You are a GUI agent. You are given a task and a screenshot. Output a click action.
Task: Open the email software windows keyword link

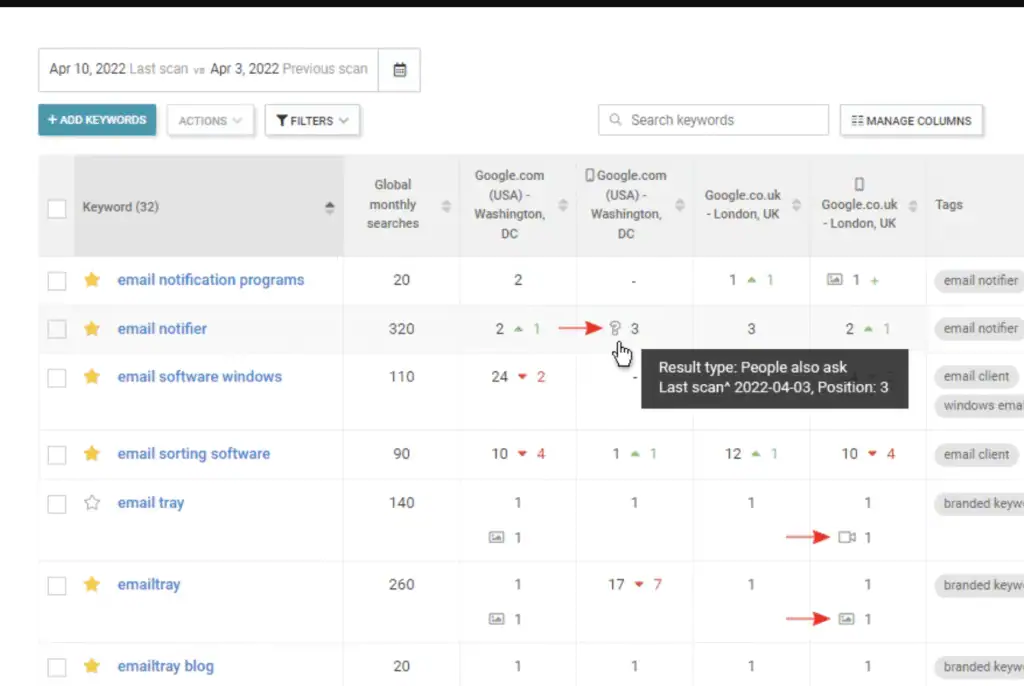199,377
